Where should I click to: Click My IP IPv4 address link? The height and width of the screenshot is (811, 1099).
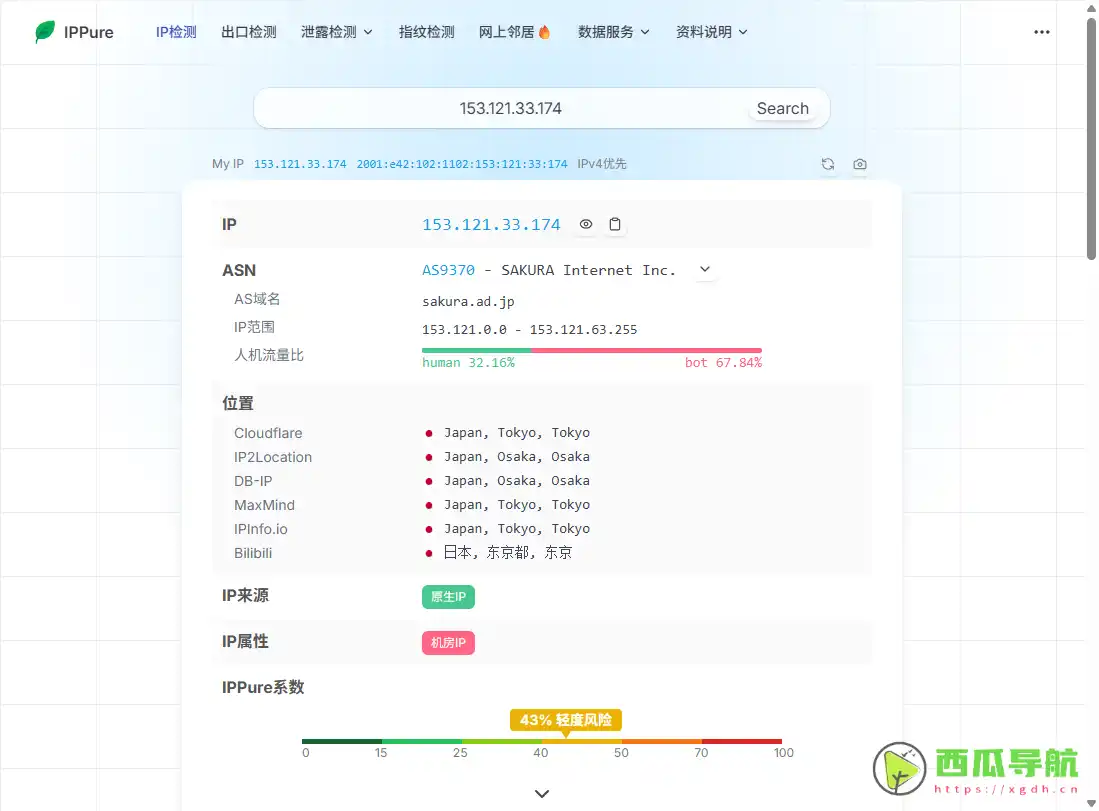[300, 164]
